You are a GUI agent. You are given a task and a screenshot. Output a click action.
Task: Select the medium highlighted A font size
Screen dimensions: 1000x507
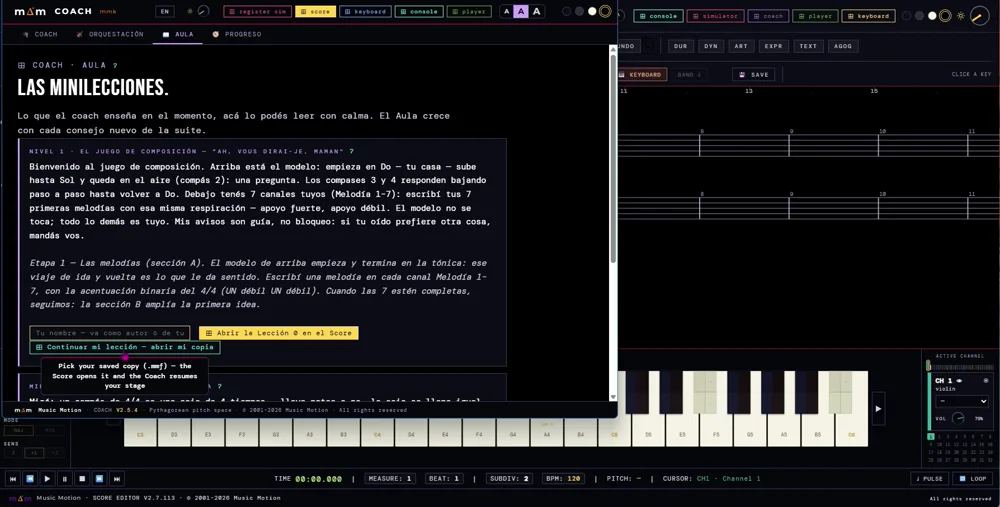tap(521, 11)
